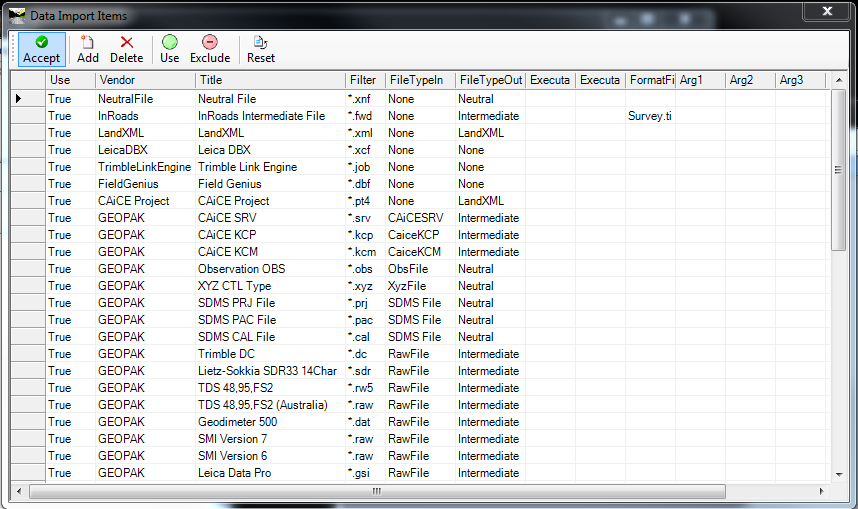The height and width of the screenshot is (509, 858).
Task: Click the CAiCE KCM title cell
Action: pyautogui.click(x=270, y=251)
